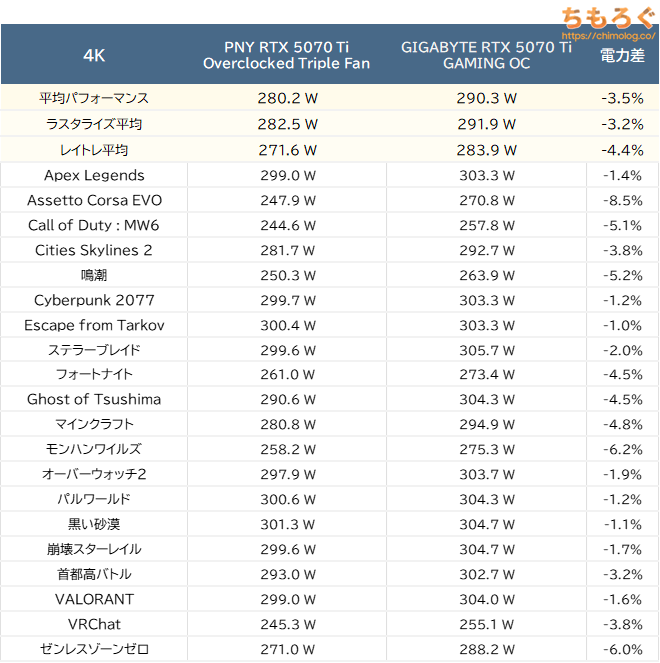660x663 pixels.
Task: Click the '263.9 W' value
Action: tap(487, 275)
